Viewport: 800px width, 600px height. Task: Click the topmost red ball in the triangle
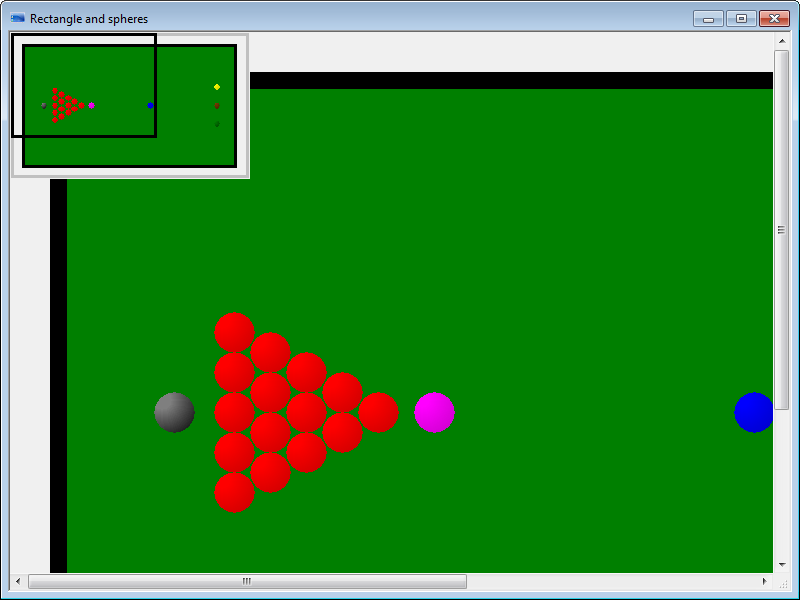(234, 332)
